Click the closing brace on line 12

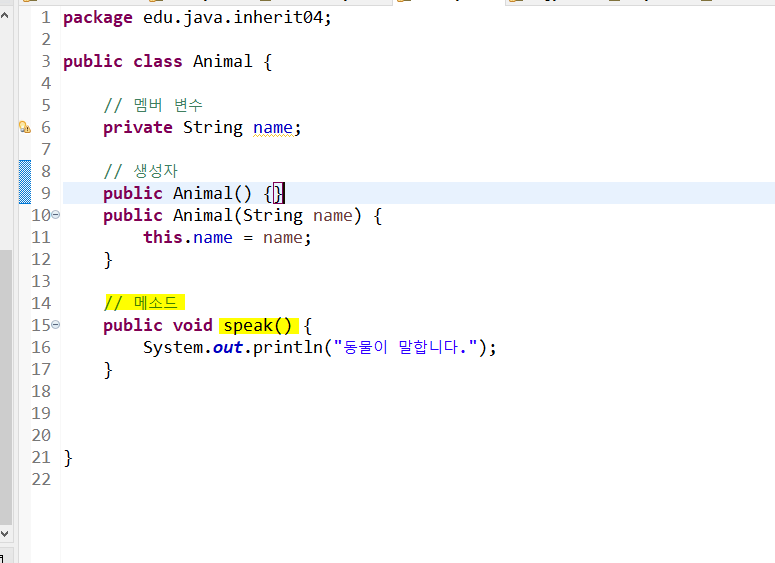point(108,260)
